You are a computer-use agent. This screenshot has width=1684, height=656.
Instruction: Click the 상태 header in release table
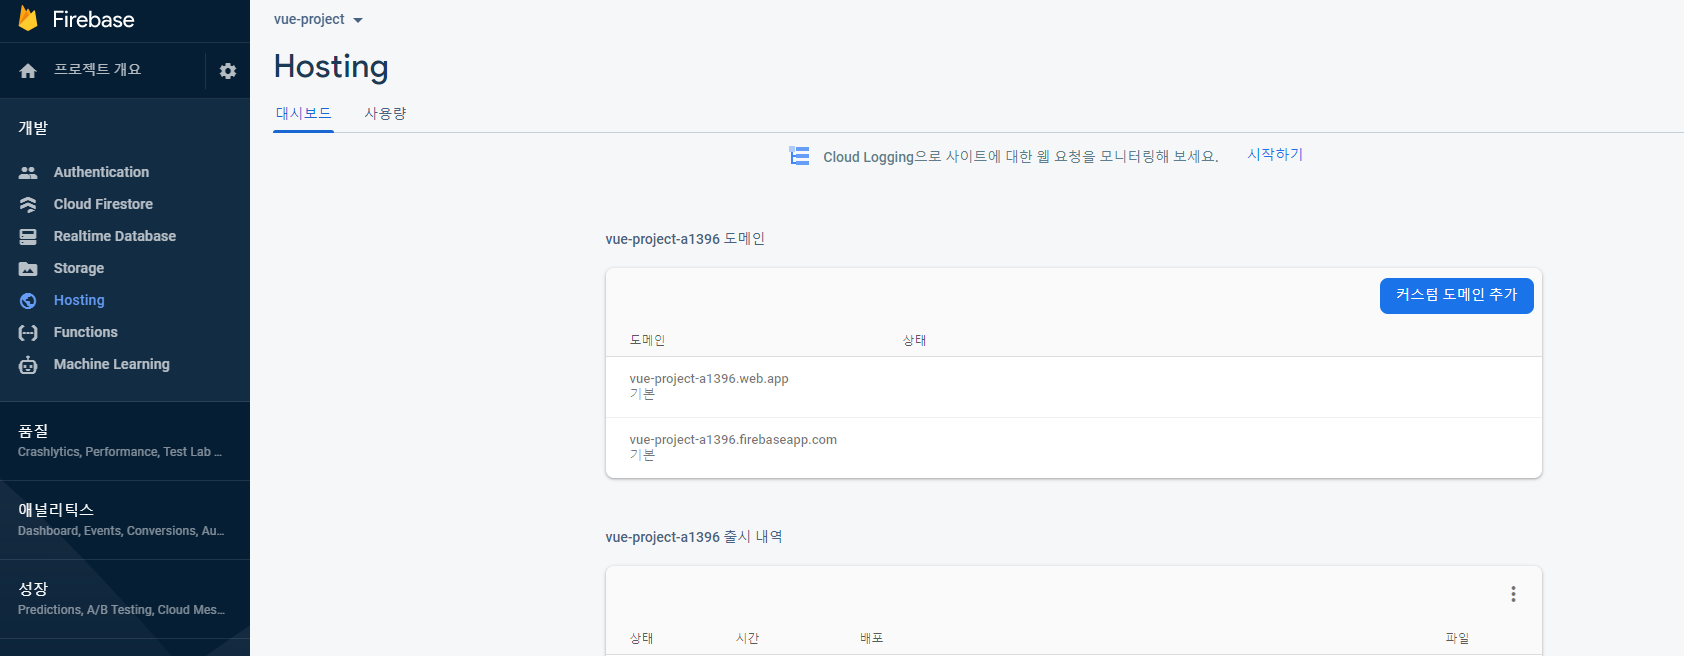coord(641,638)
